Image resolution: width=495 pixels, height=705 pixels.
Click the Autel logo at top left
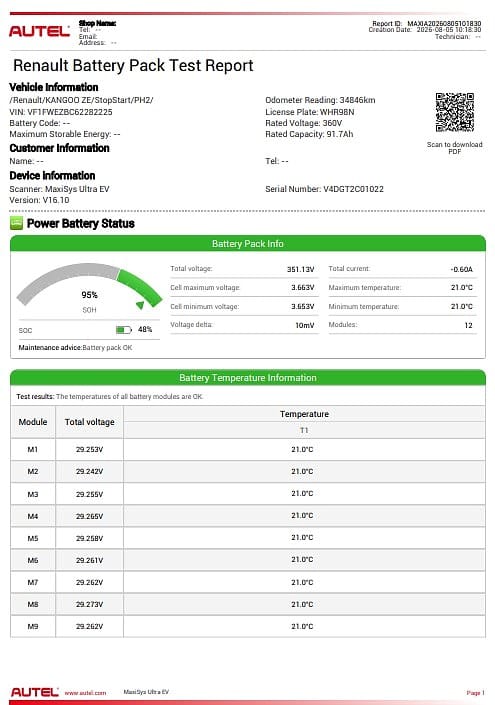(x=40, y=31)
